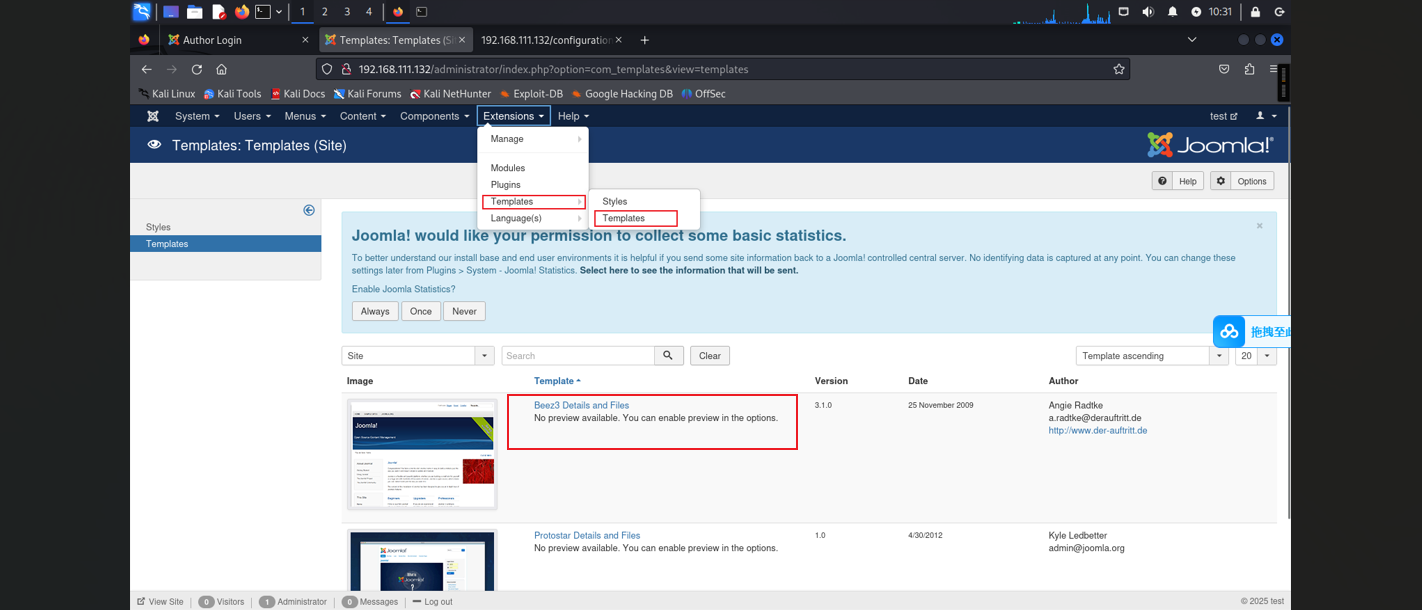Viewport: 1422px width, 610px height.
Task: Click the Save to Pocket icon
Action: (1224, 69)
